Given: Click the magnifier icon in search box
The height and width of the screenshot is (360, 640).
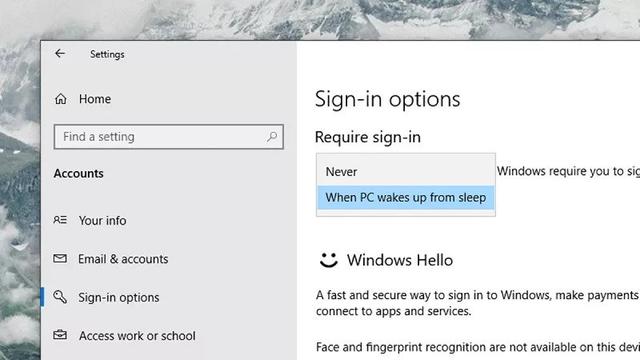Looking at the screenshot, I should click(x=272, y=137).
